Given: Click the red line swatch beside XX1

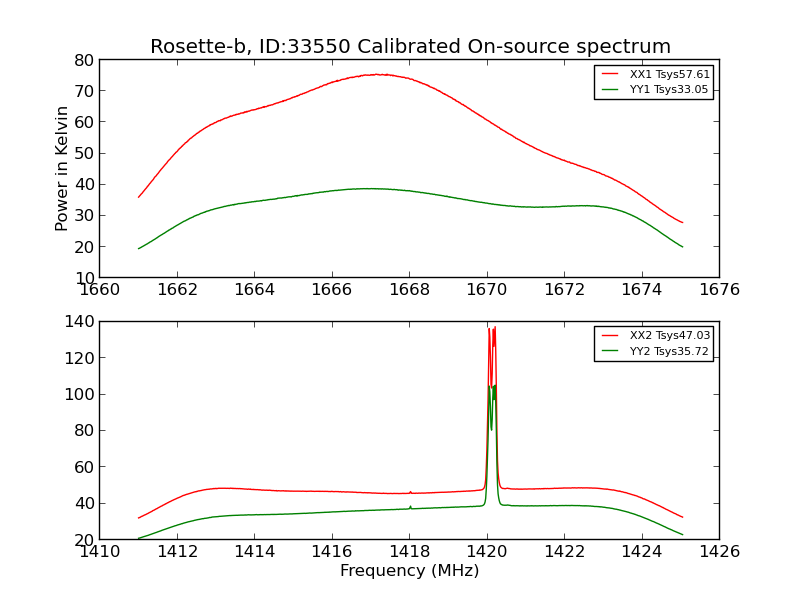Looking at the screenshot, I should [610, 74].
